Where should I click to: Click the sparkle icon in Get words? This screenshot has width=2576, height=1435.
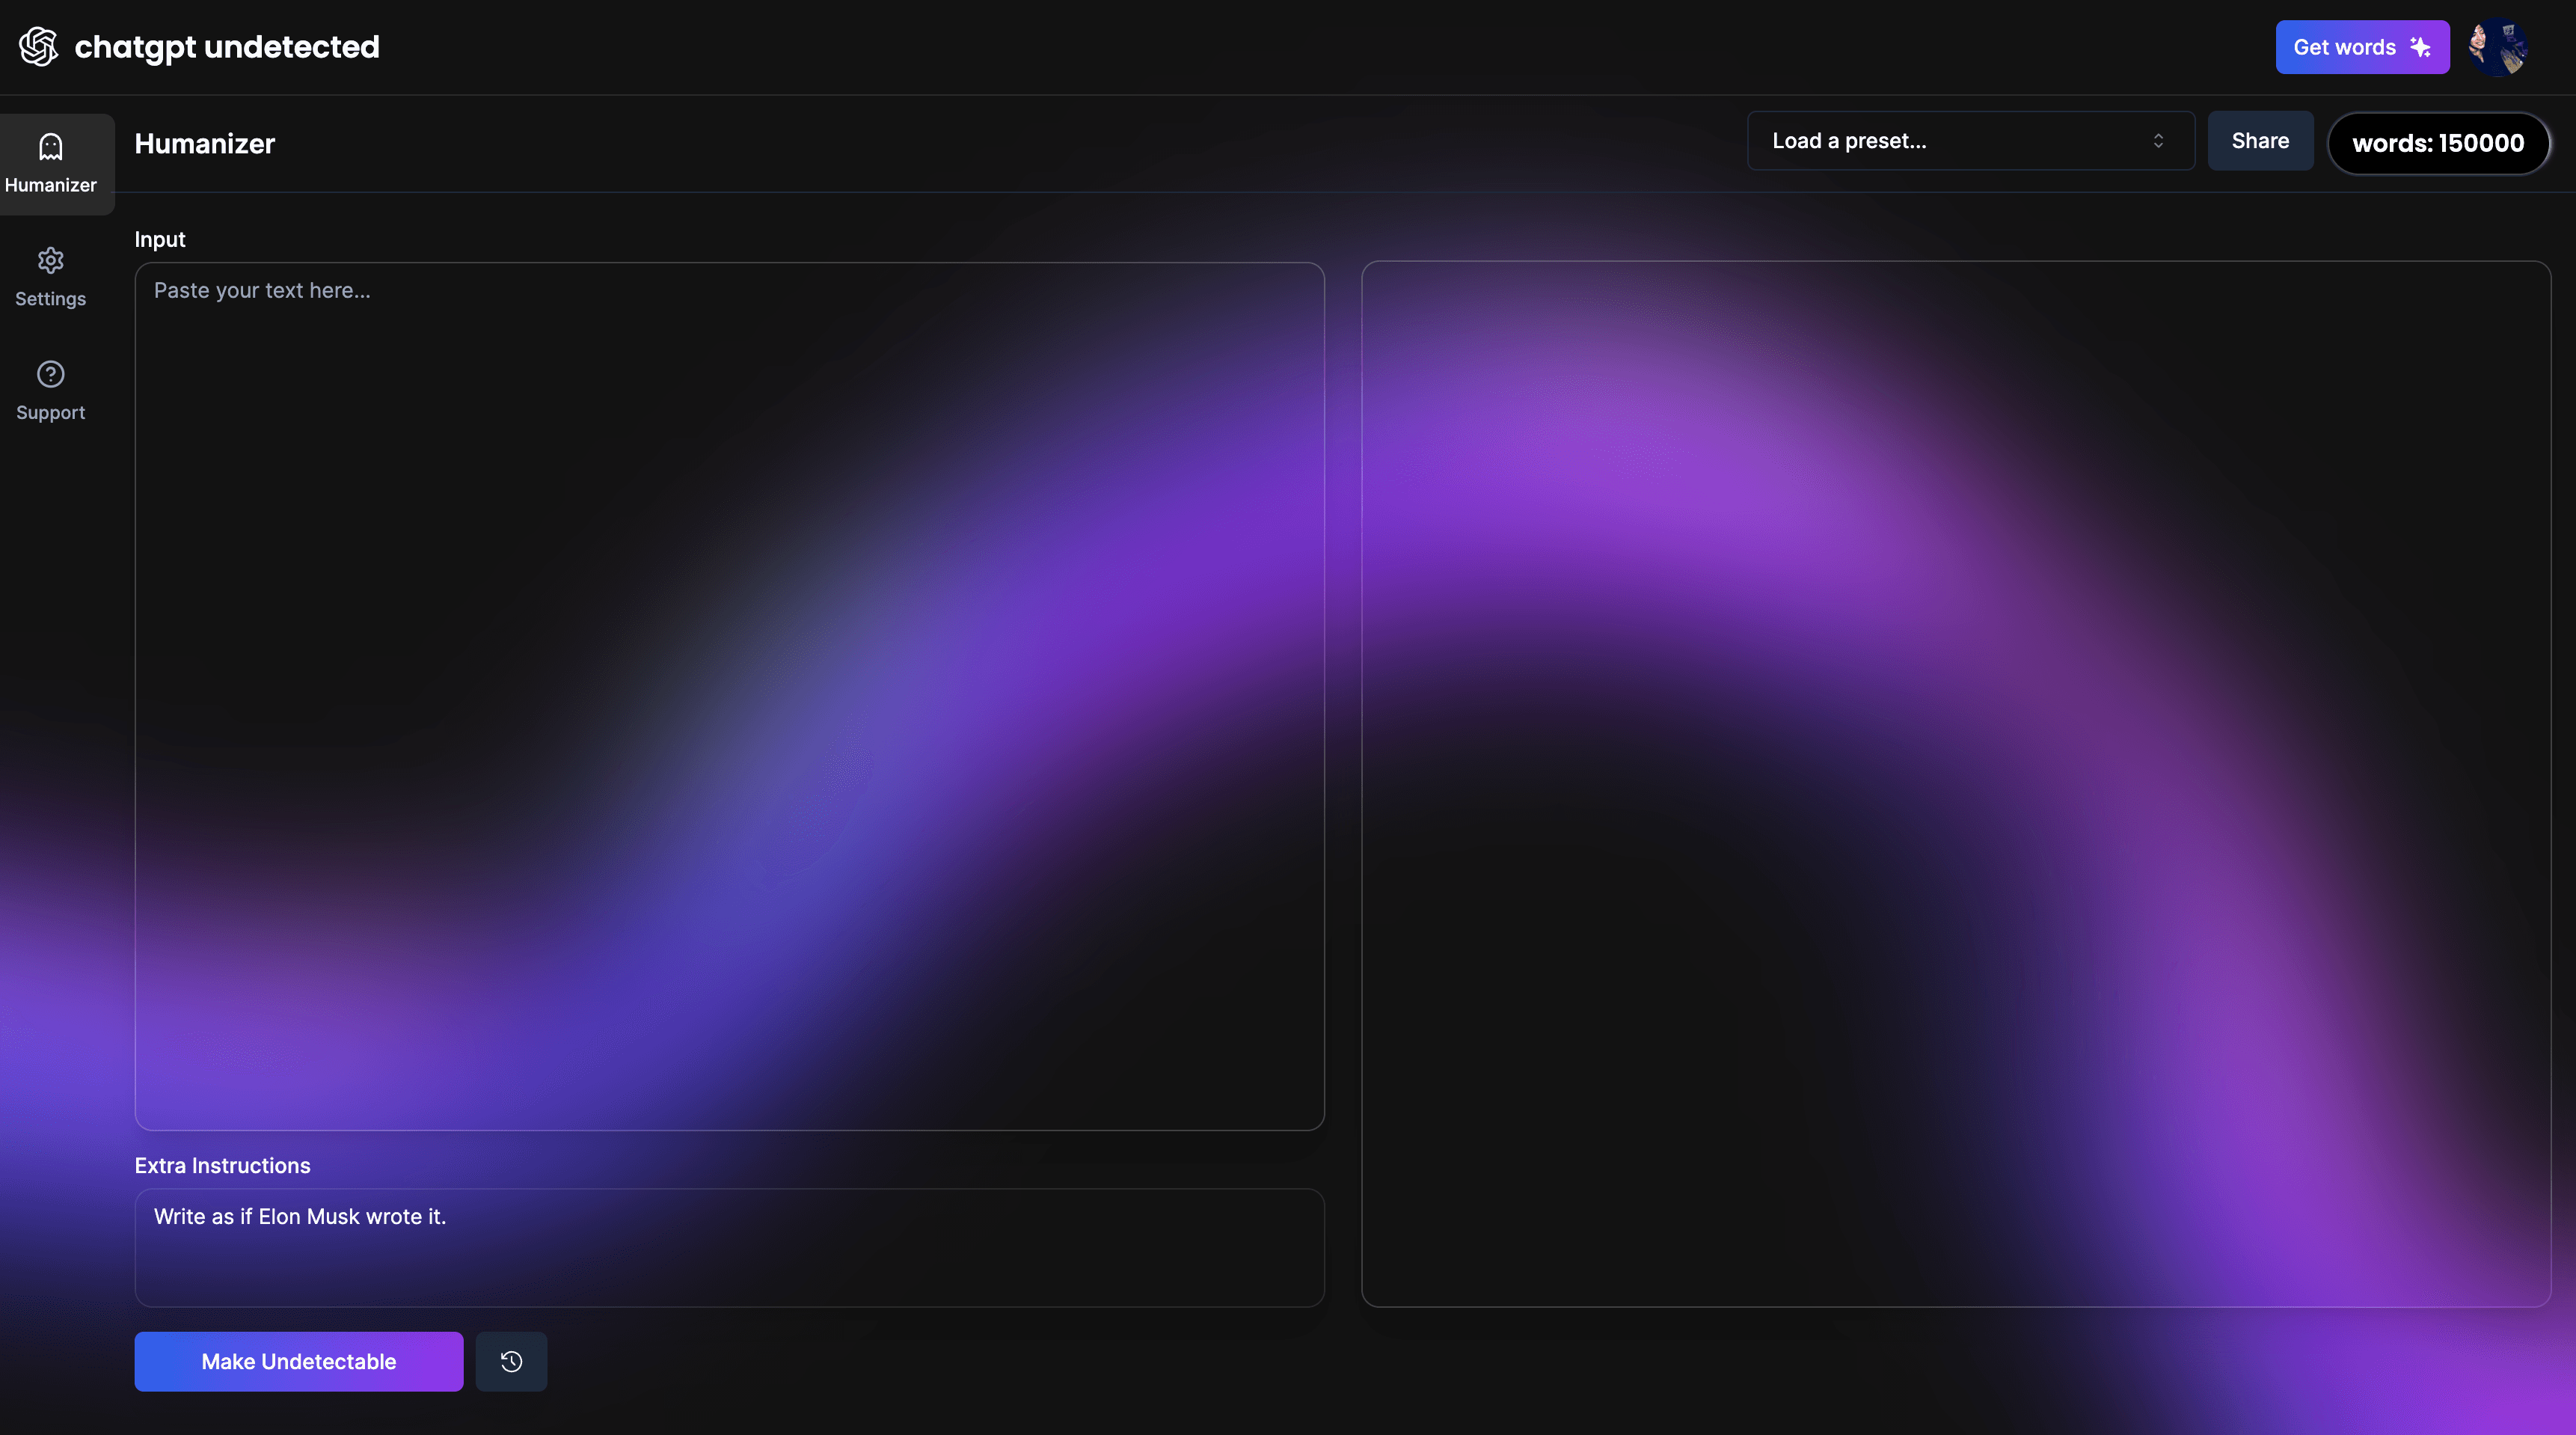click(2420, 47)
